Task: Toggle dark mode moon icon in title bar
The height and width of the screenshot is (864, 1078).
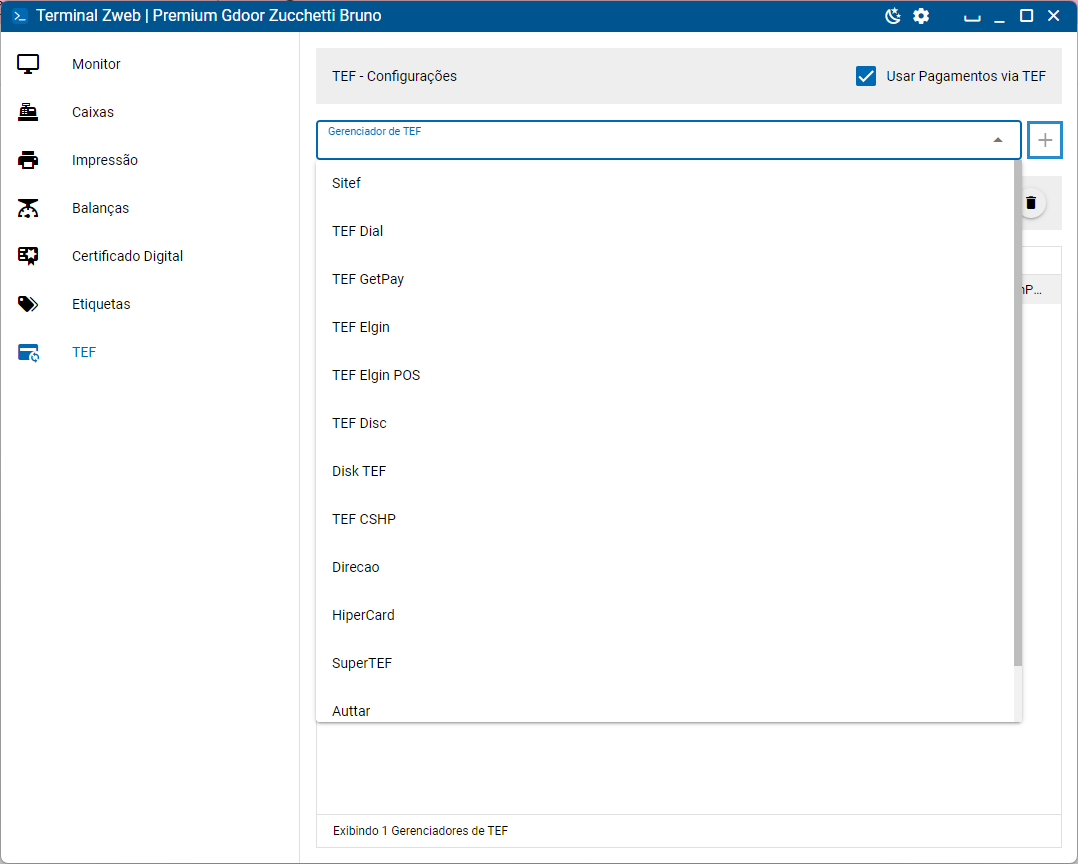Action: click(x=892, y=16)
